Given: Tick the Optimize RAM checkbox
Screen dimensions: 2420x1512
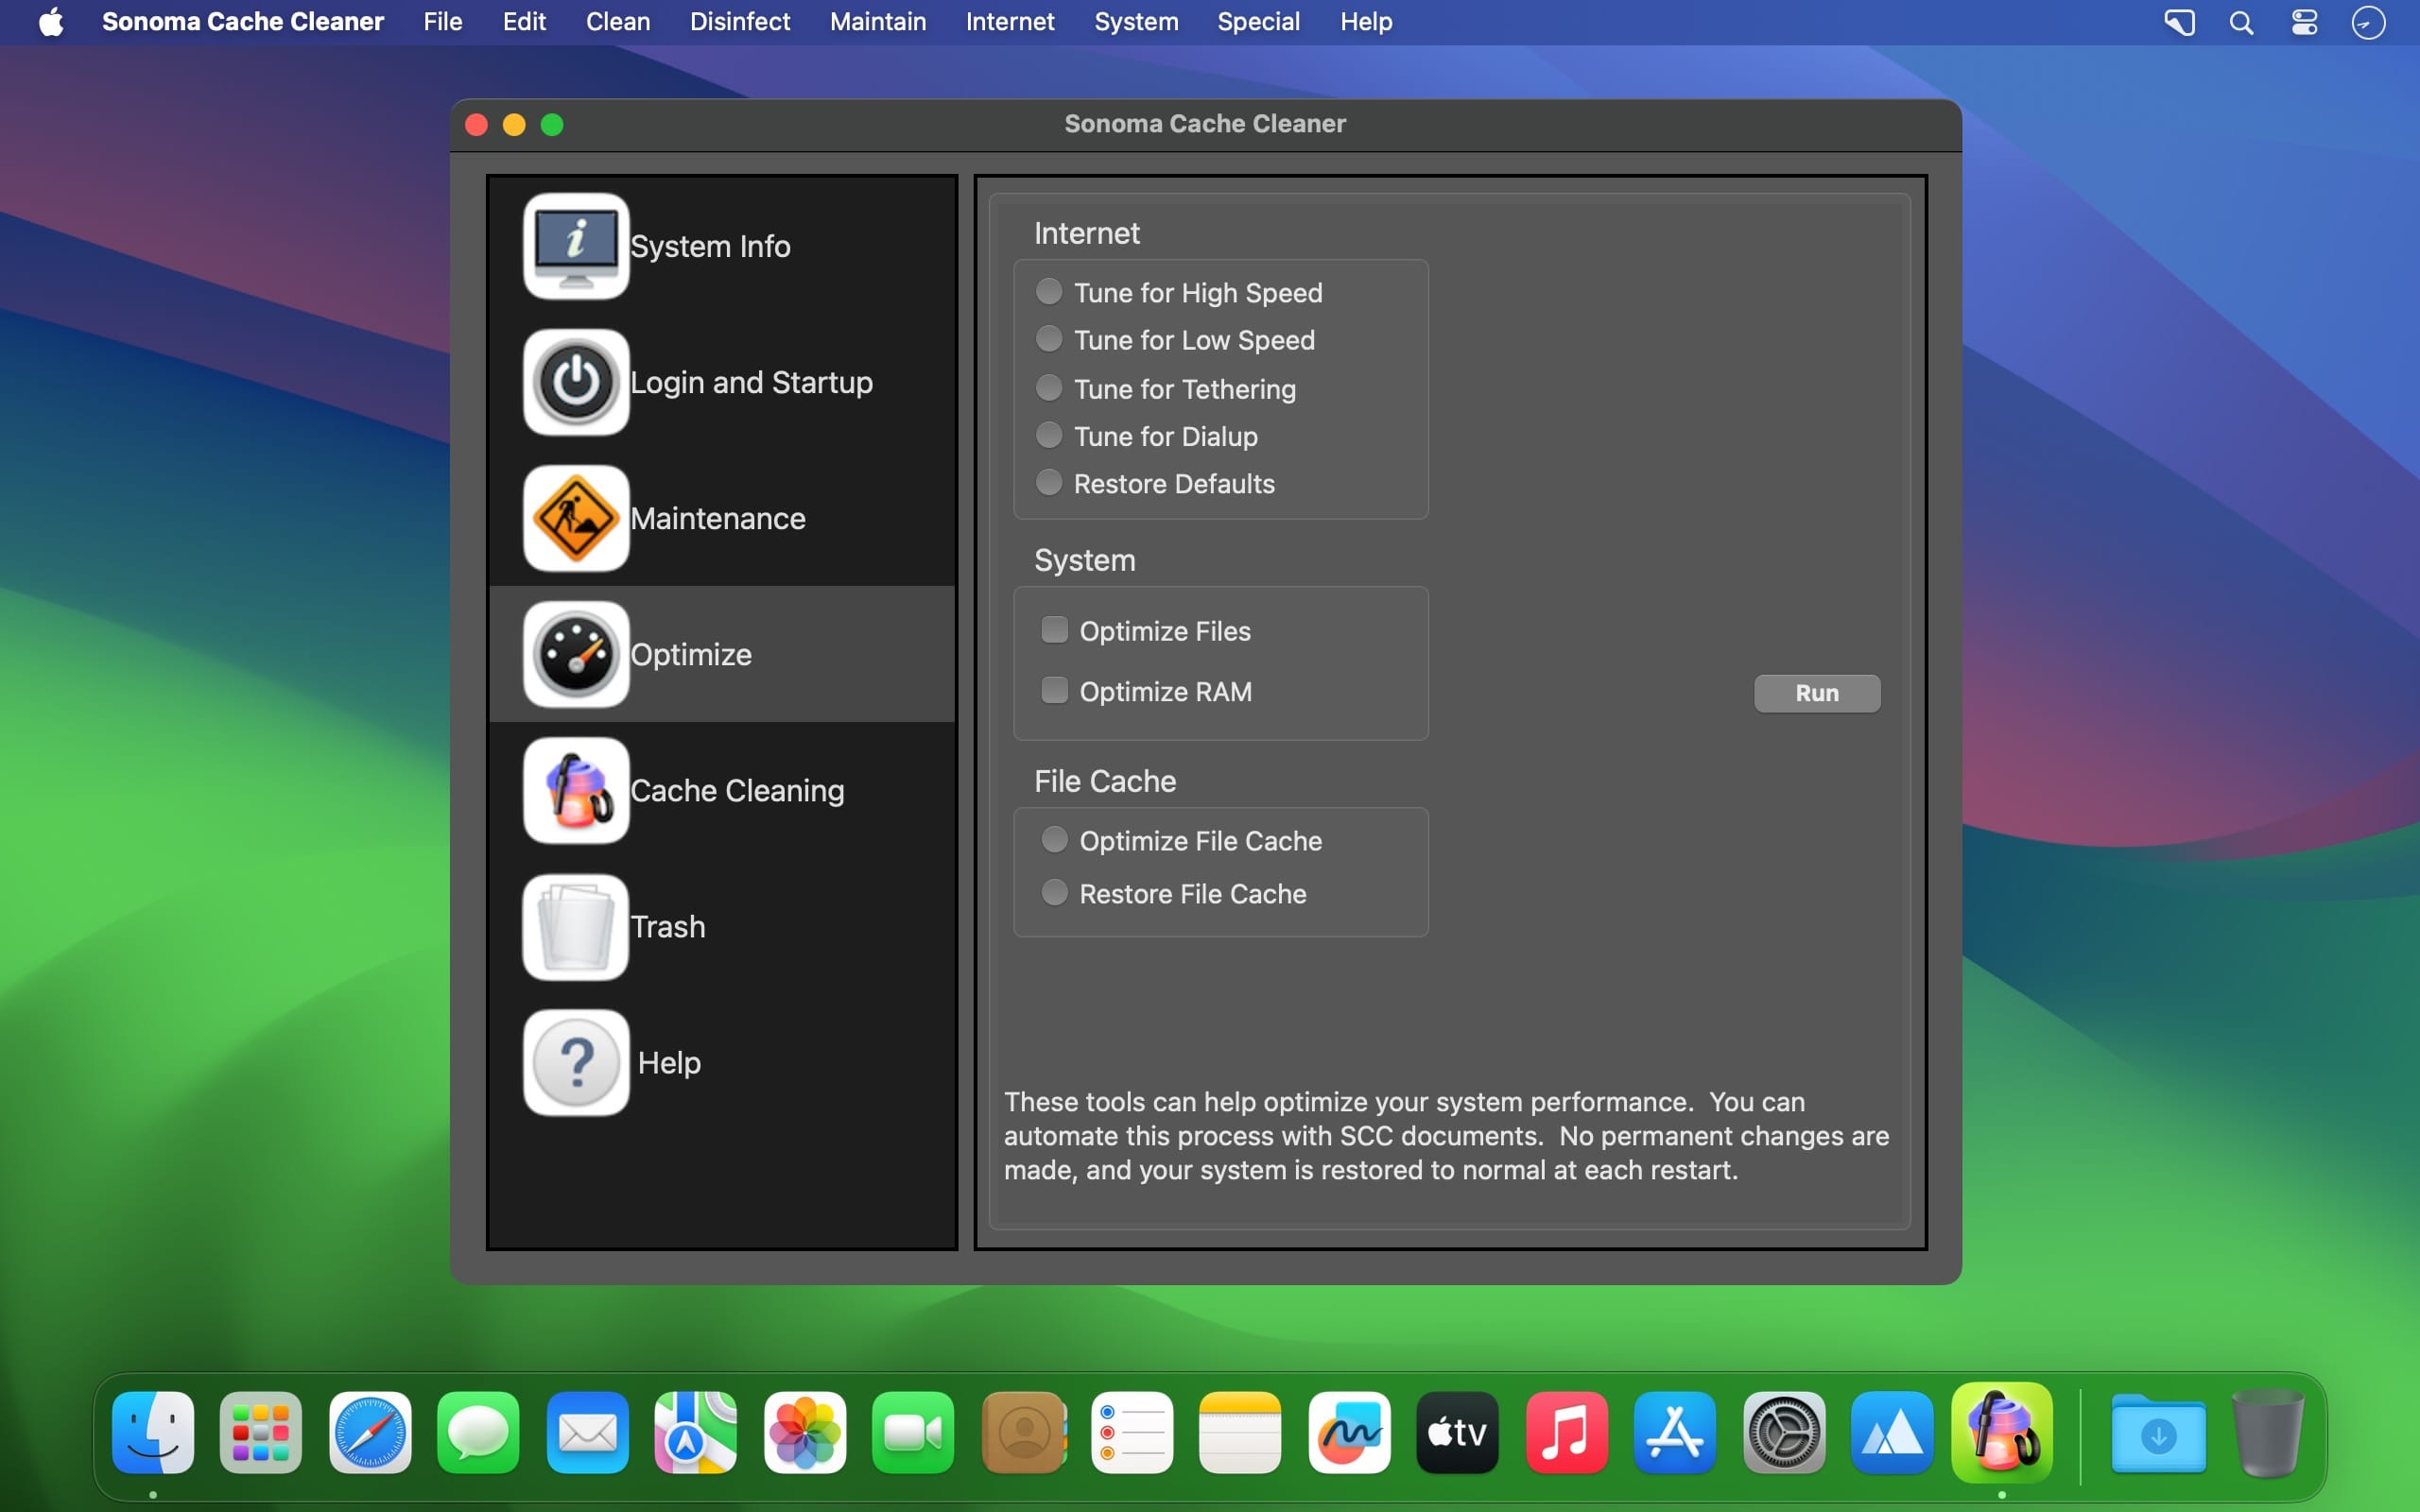Looking at the screenshot, I should coord(1054,690).
